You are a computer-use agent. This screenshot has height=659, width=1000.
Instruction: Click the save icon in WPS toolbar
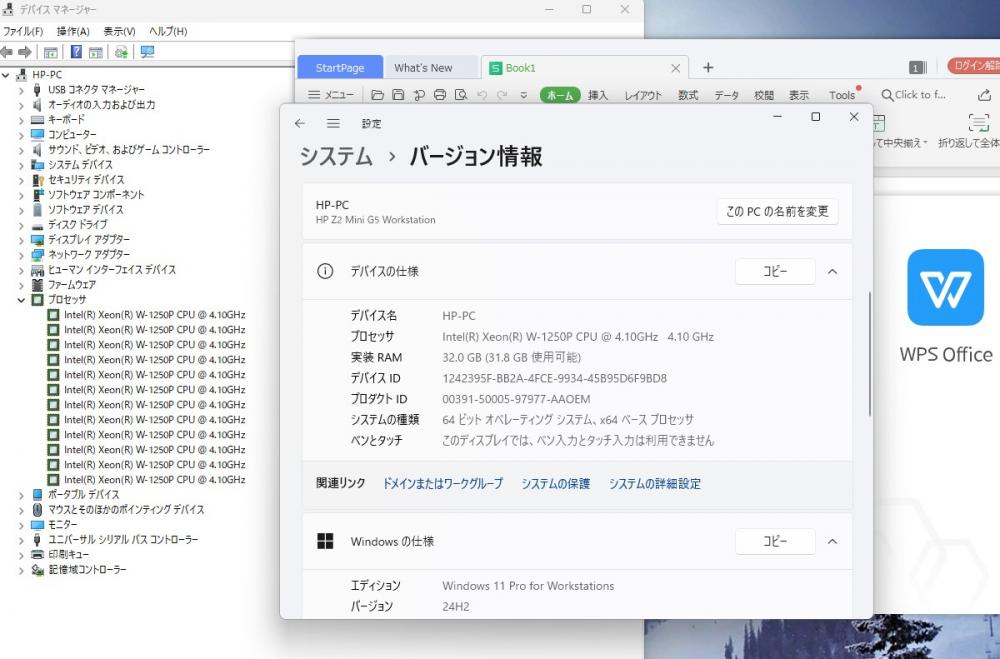click(x=398, y=95)
